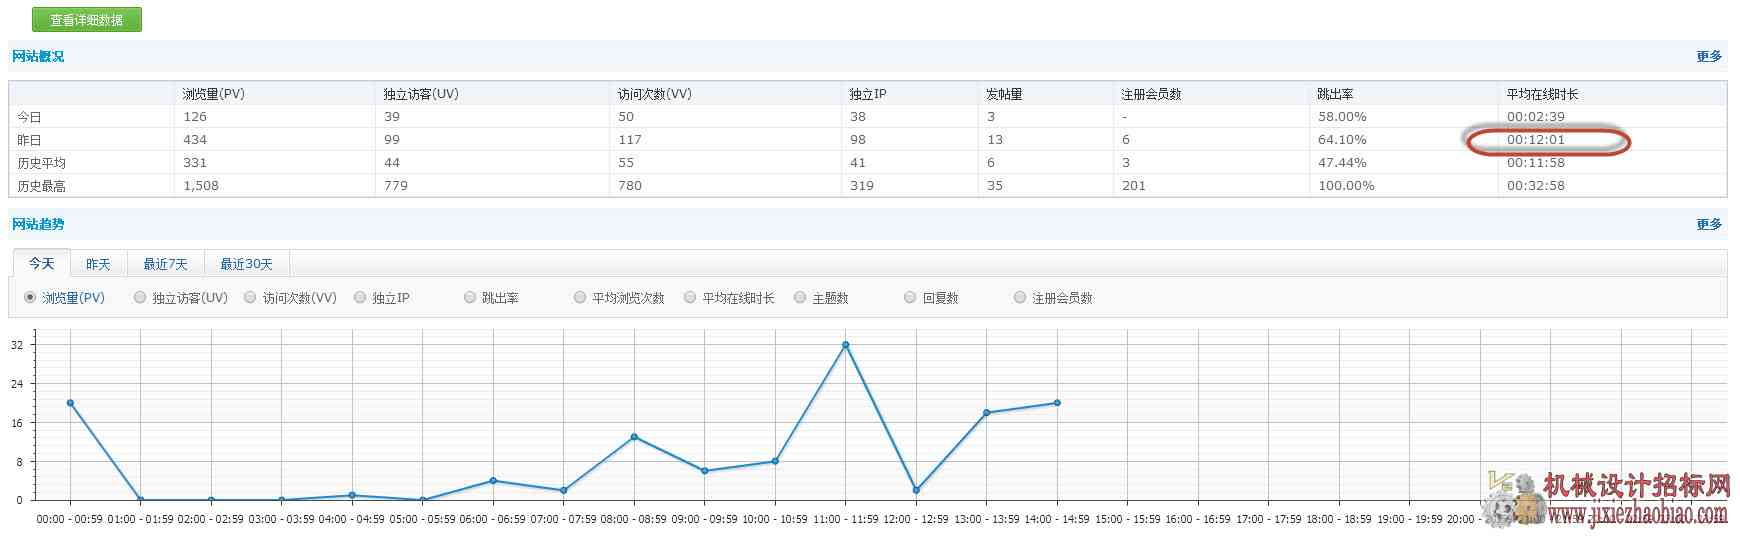Select the 平均浏览次数 radio button
This screenshot has width=1740, height=540.
pyautogui.click(x=580, y=298)
